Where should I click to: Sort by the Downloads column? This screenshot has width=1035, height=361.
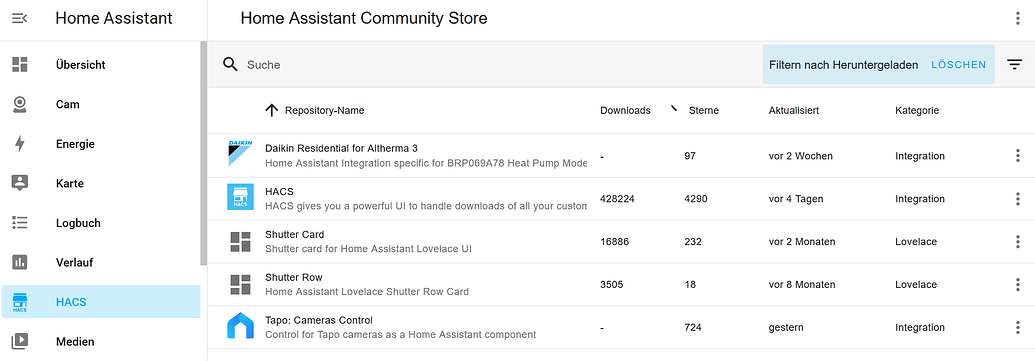(x=625, y=110)
